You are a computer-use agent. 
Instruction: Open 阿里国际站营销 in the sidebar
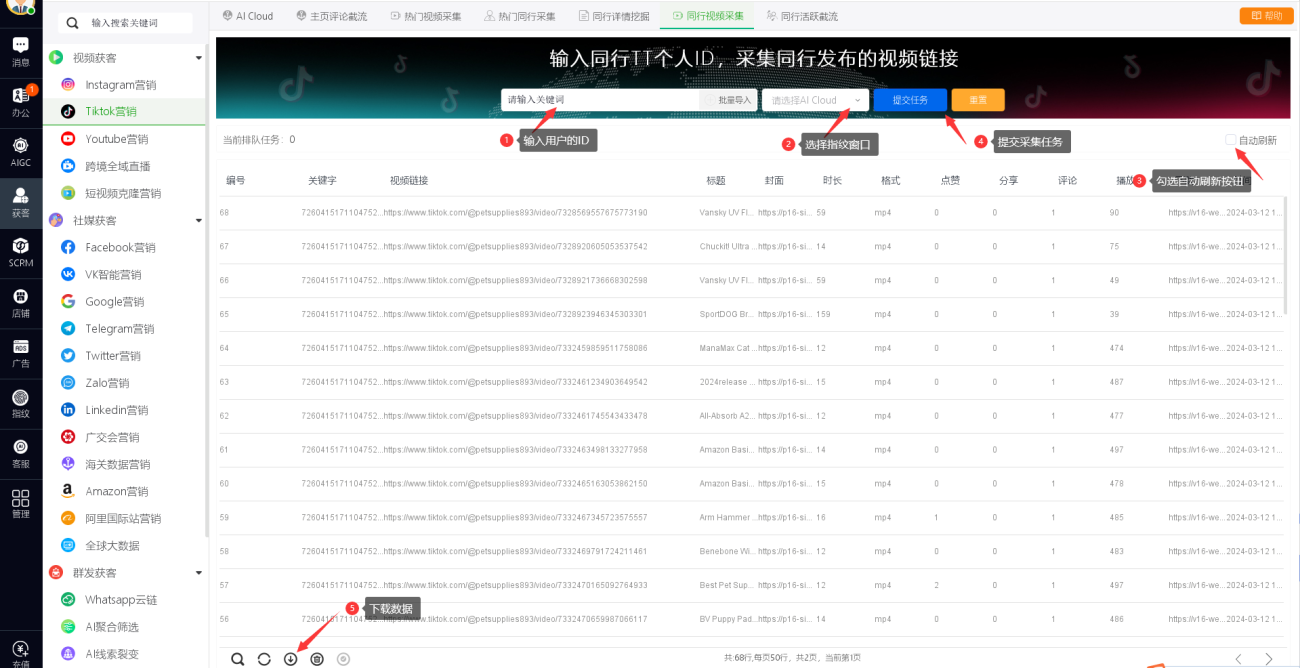tap(122, 518)
